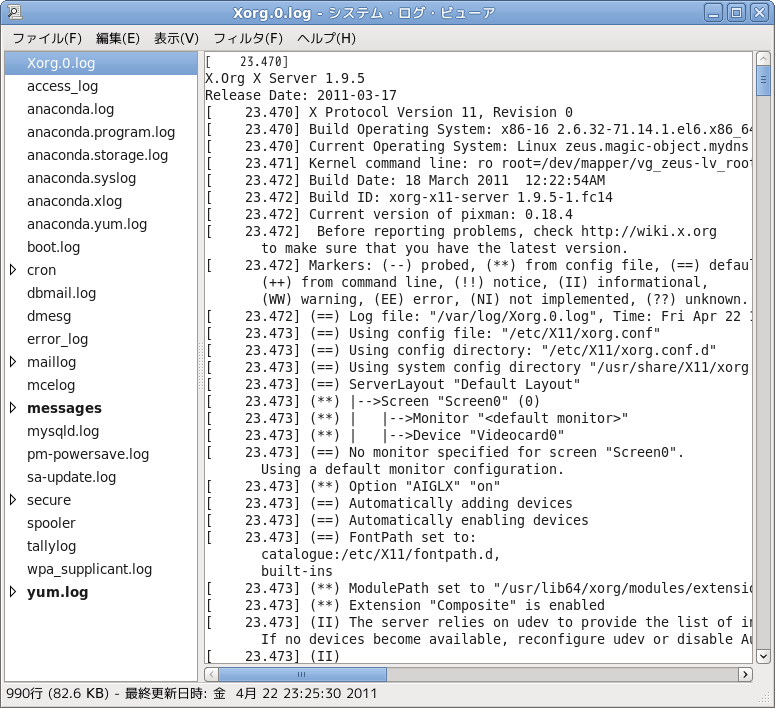
Task: Open anaconda.storage.log
Action: click(x=101, y=155)
